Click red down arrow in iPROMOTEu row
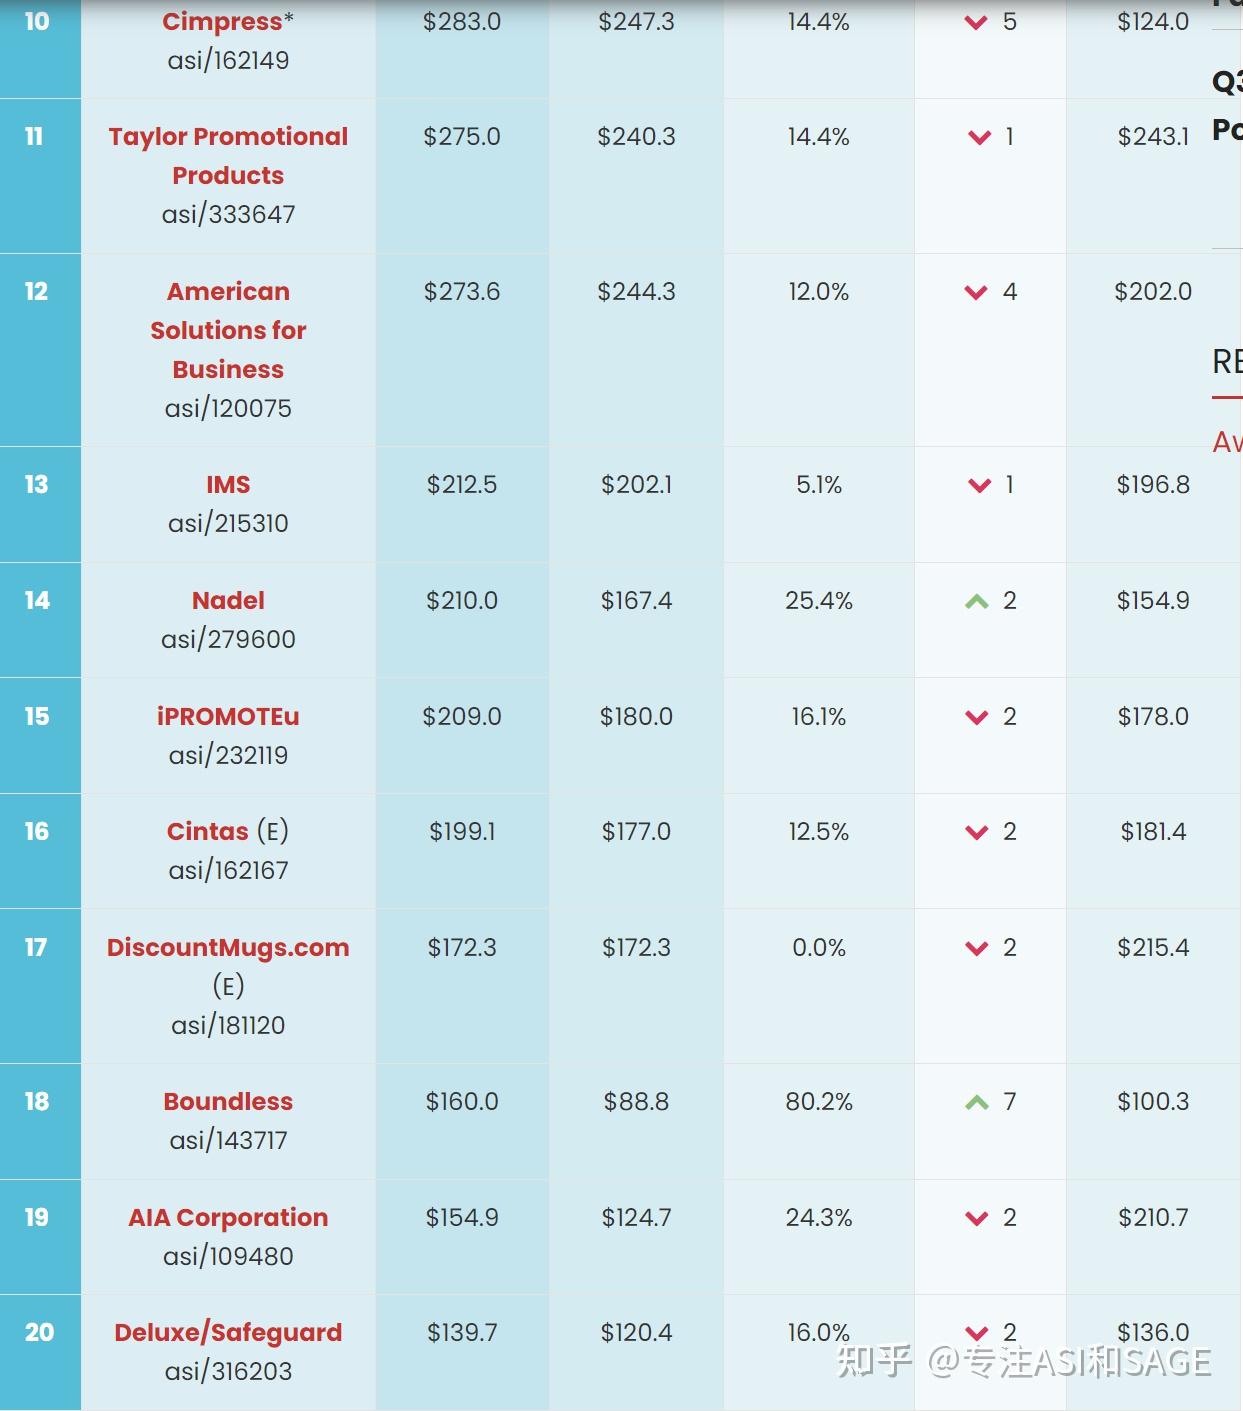 point(977,718)
